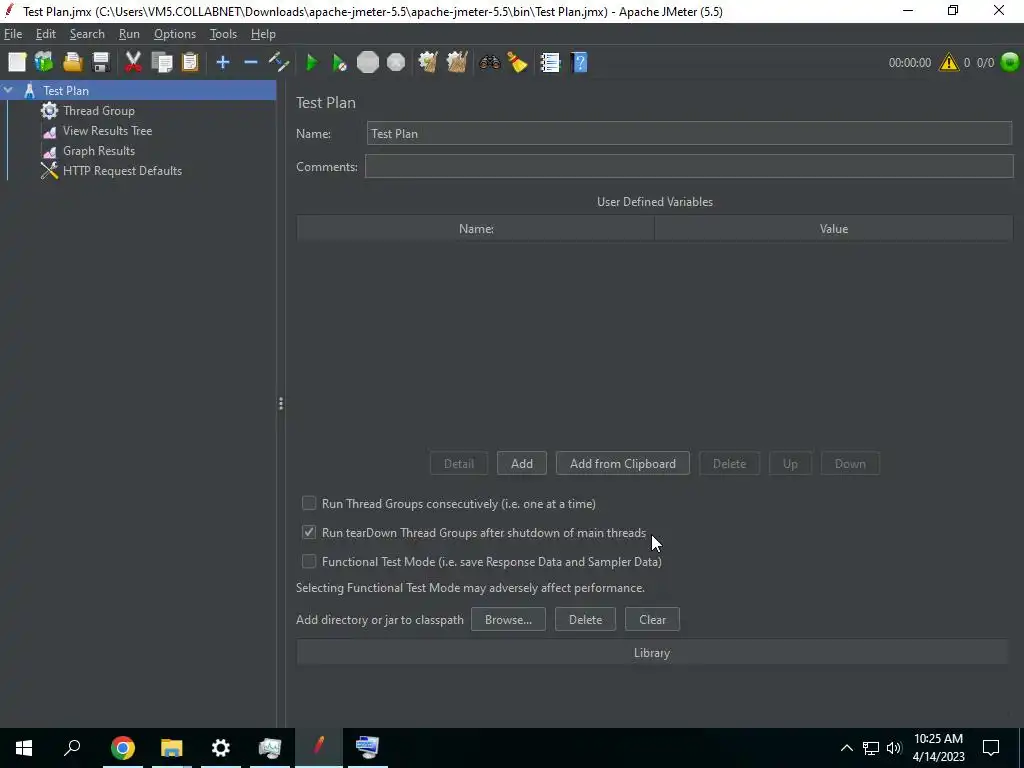The image size is (1024, 768).
Task: Select the HTTP Request Defaults wrench icon
Action: click(x=50, y=170)
